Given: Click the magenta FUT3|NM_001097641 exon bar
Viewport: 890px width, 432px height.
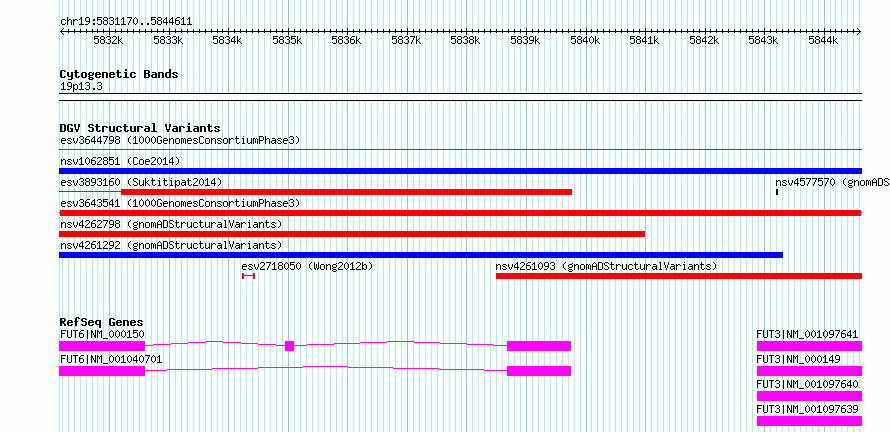Looking at the screenshot, I should [x=809, y=346].
